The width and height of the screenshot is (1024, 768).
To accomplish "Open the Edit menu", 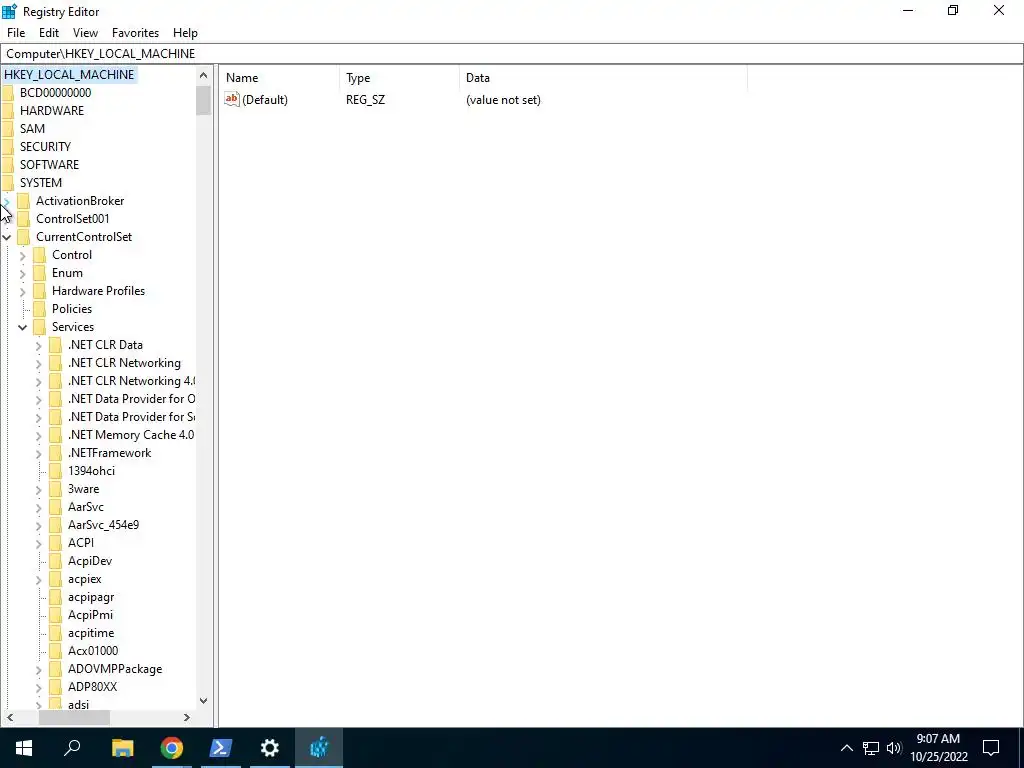I will point(49,33).
